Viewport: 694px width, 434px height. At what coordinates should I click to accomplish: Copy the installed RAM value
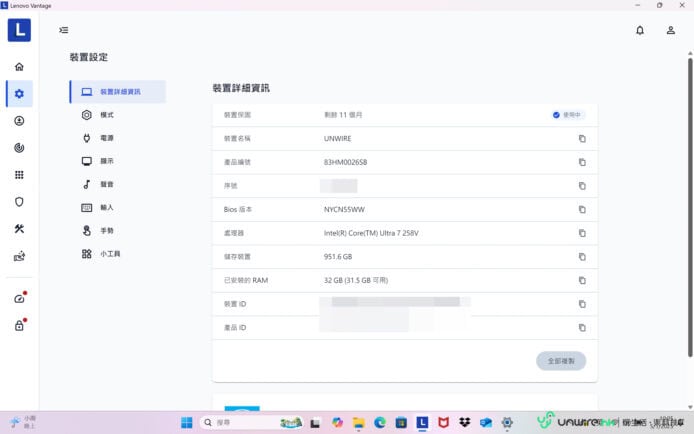click(x=582, y=280)
